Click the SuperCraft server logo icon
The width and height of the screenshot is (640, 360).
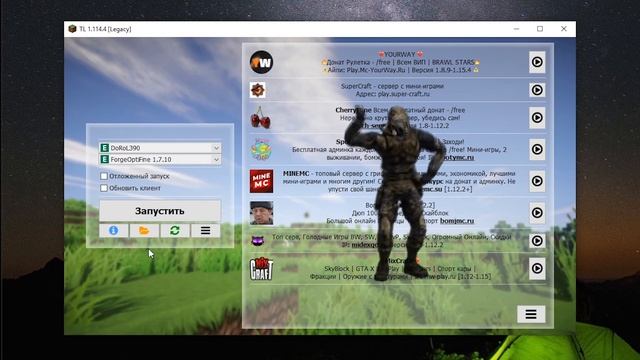(258, 90)
